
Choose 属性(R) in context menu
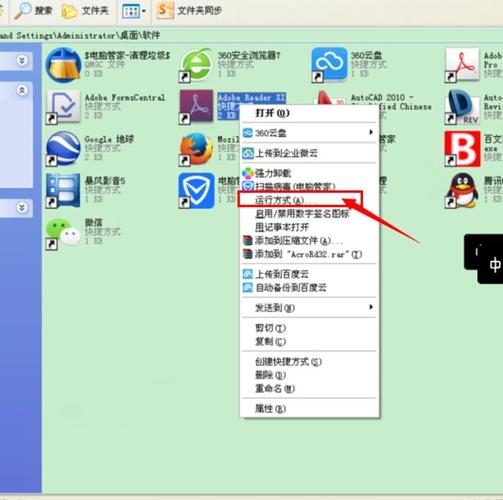(x=310, y=409)
